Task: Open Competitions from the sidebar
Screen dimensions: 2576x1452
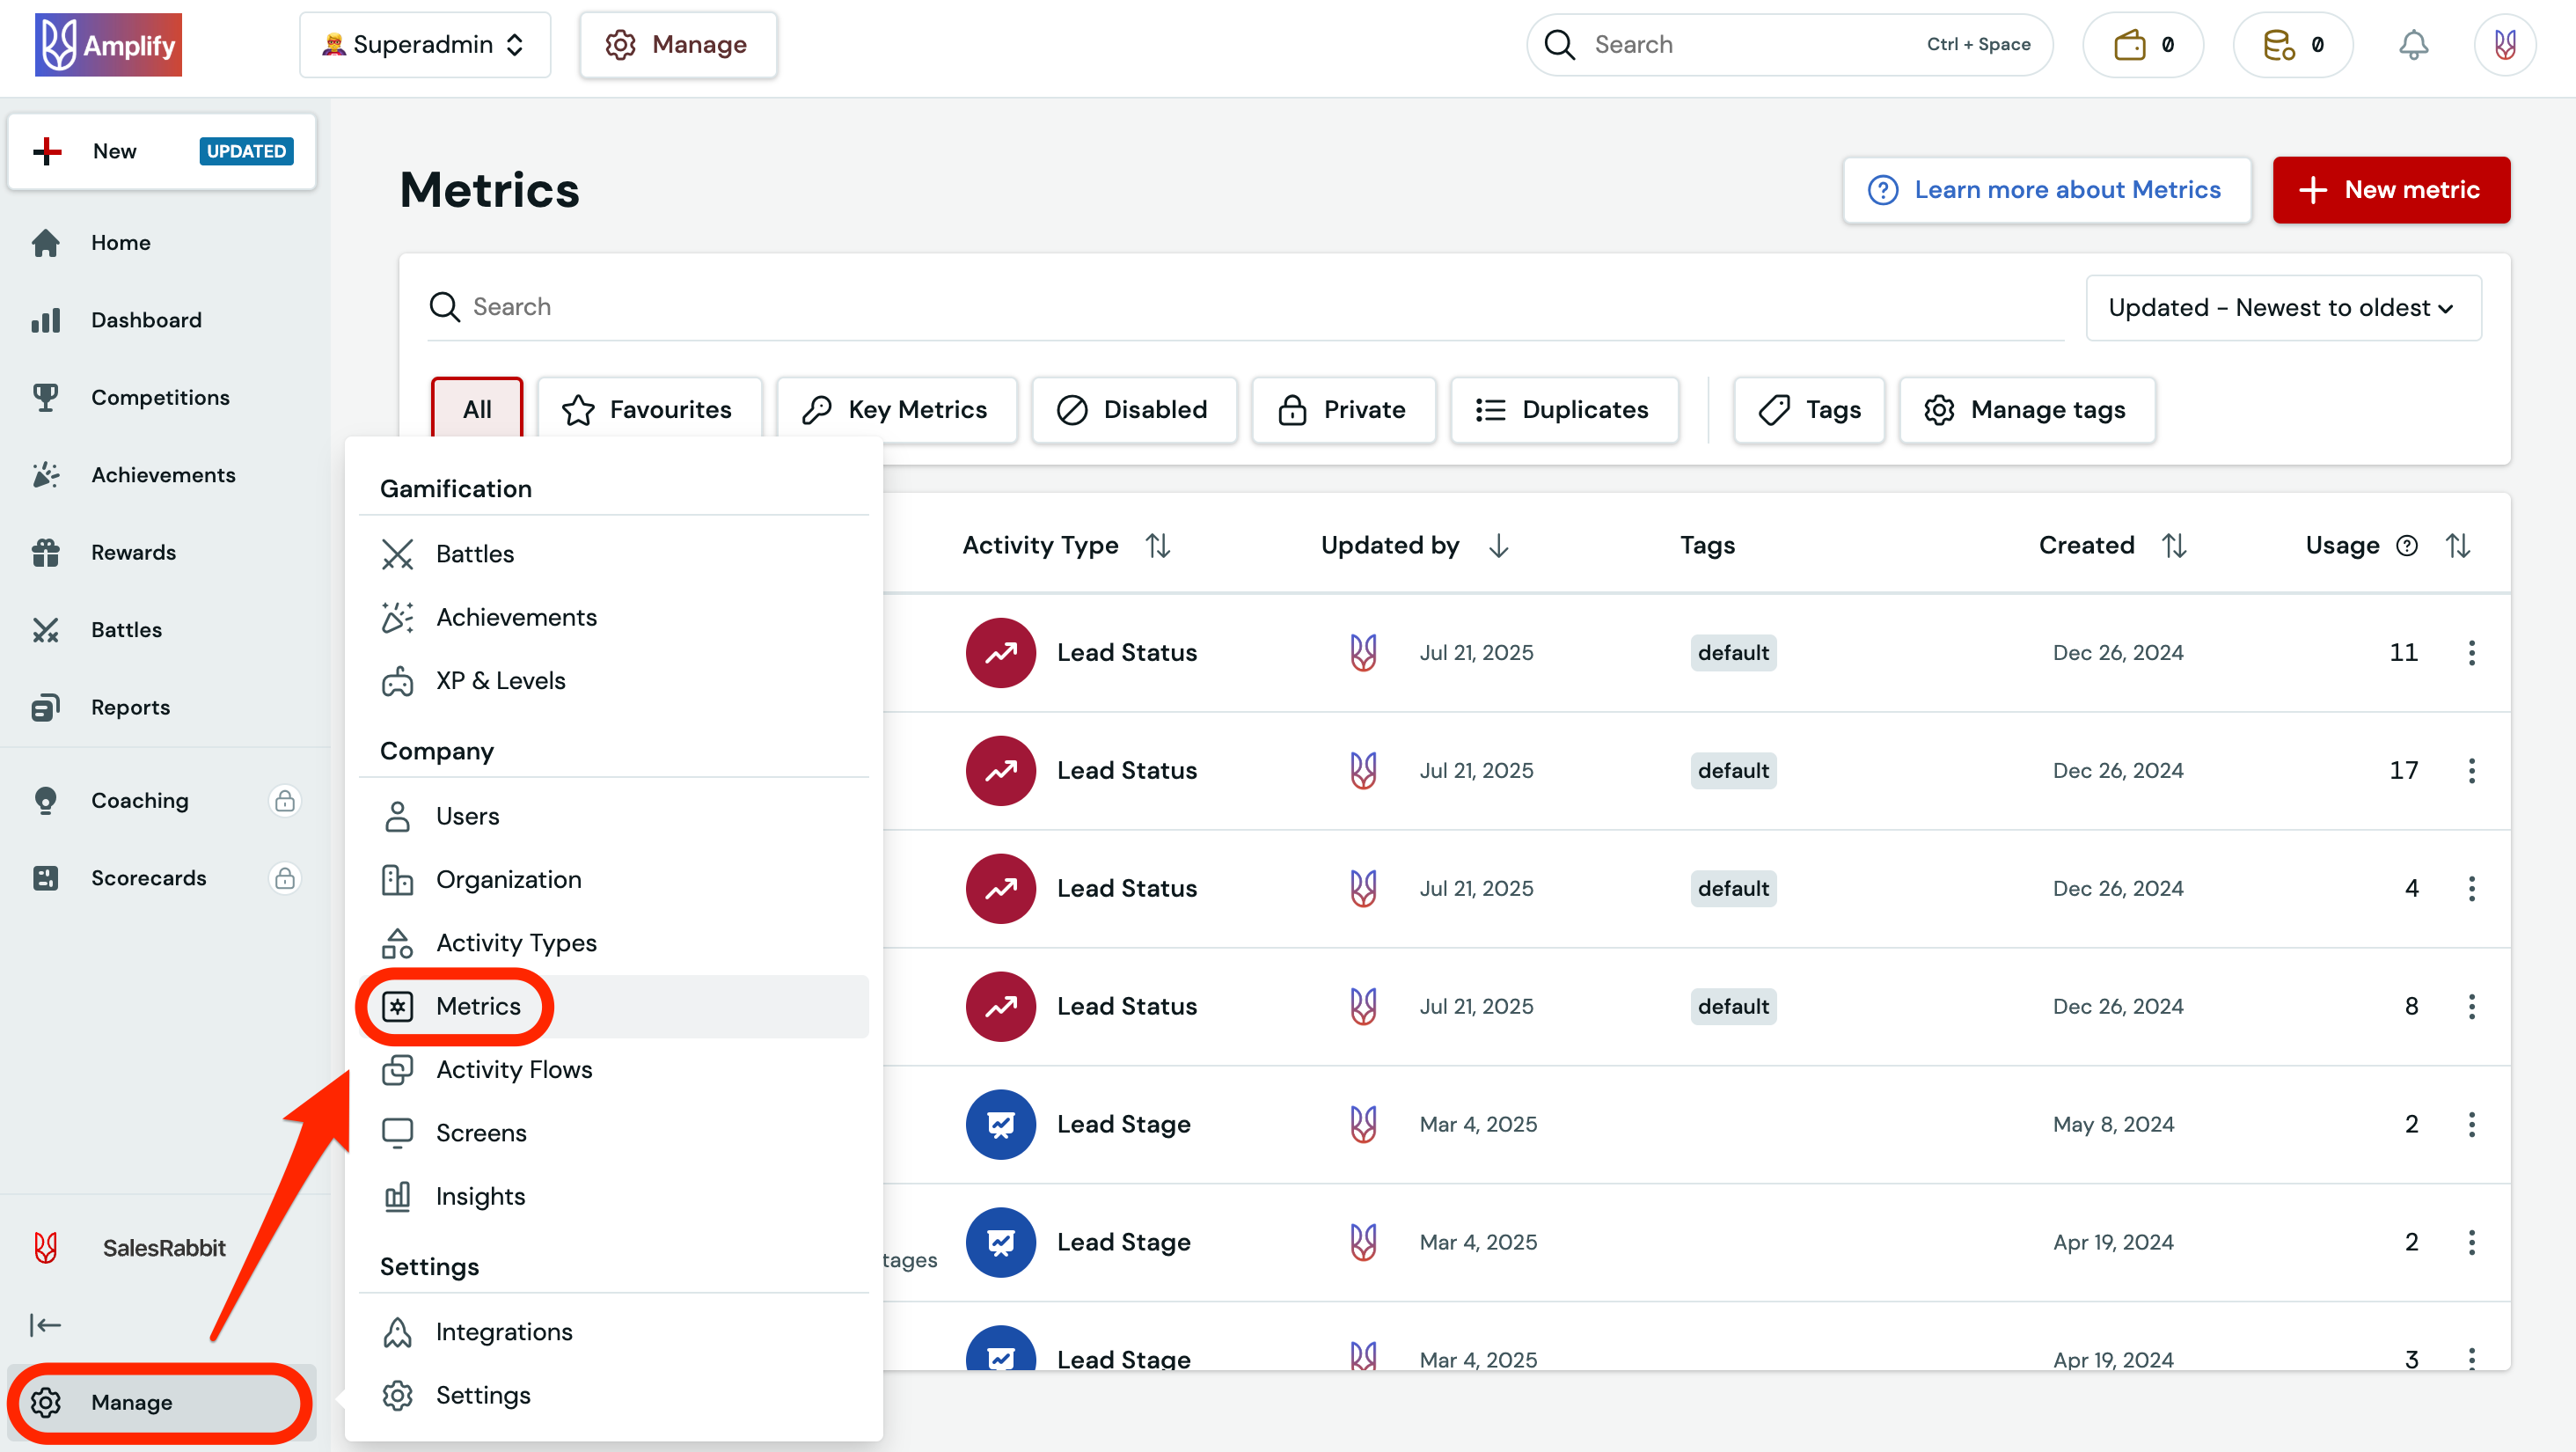Action: (160, 397)
